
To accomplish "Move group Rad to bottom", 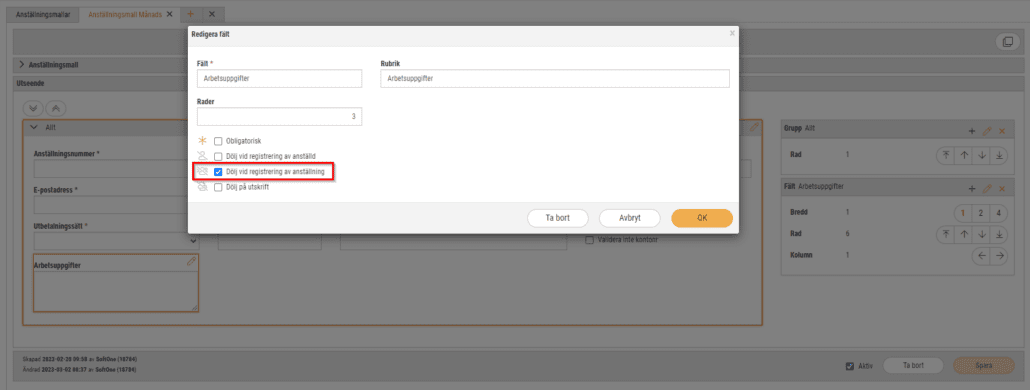I will (x=999, y=156).
